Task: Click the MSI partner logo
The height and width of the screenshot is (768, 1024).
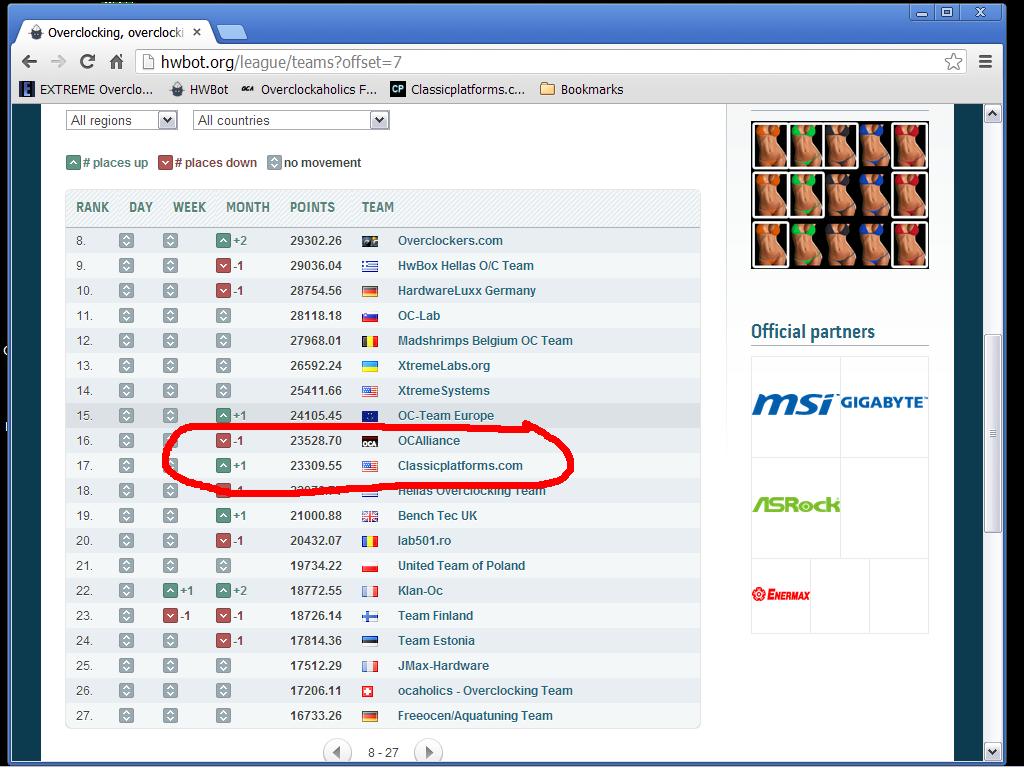Action: tap(795, 404)
